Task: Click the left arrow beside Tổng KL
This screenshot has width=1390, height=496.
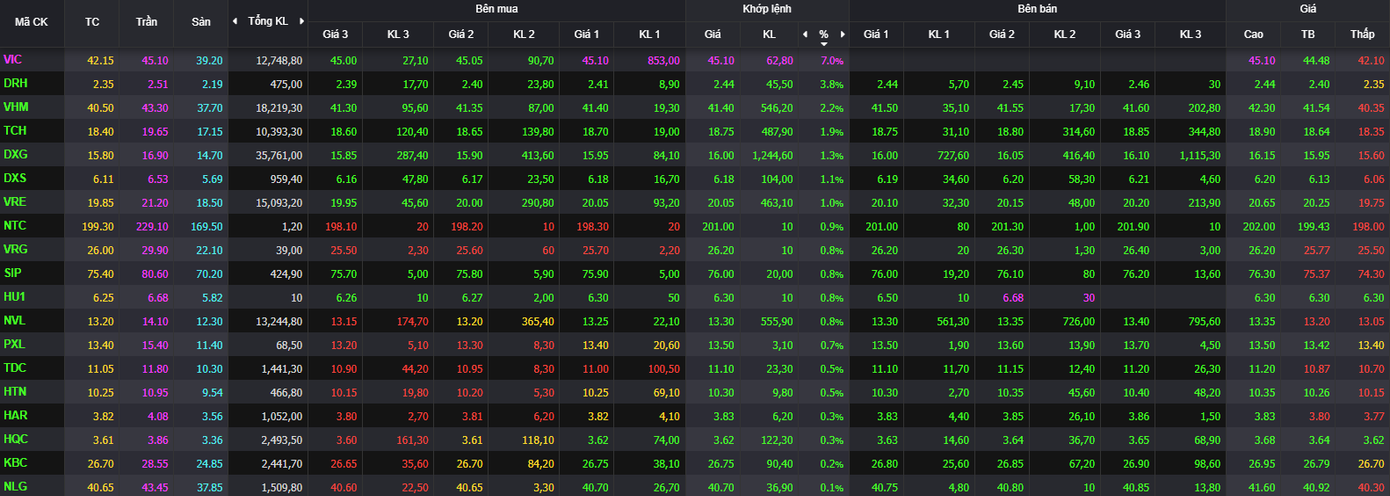Action: click(235, 21)
